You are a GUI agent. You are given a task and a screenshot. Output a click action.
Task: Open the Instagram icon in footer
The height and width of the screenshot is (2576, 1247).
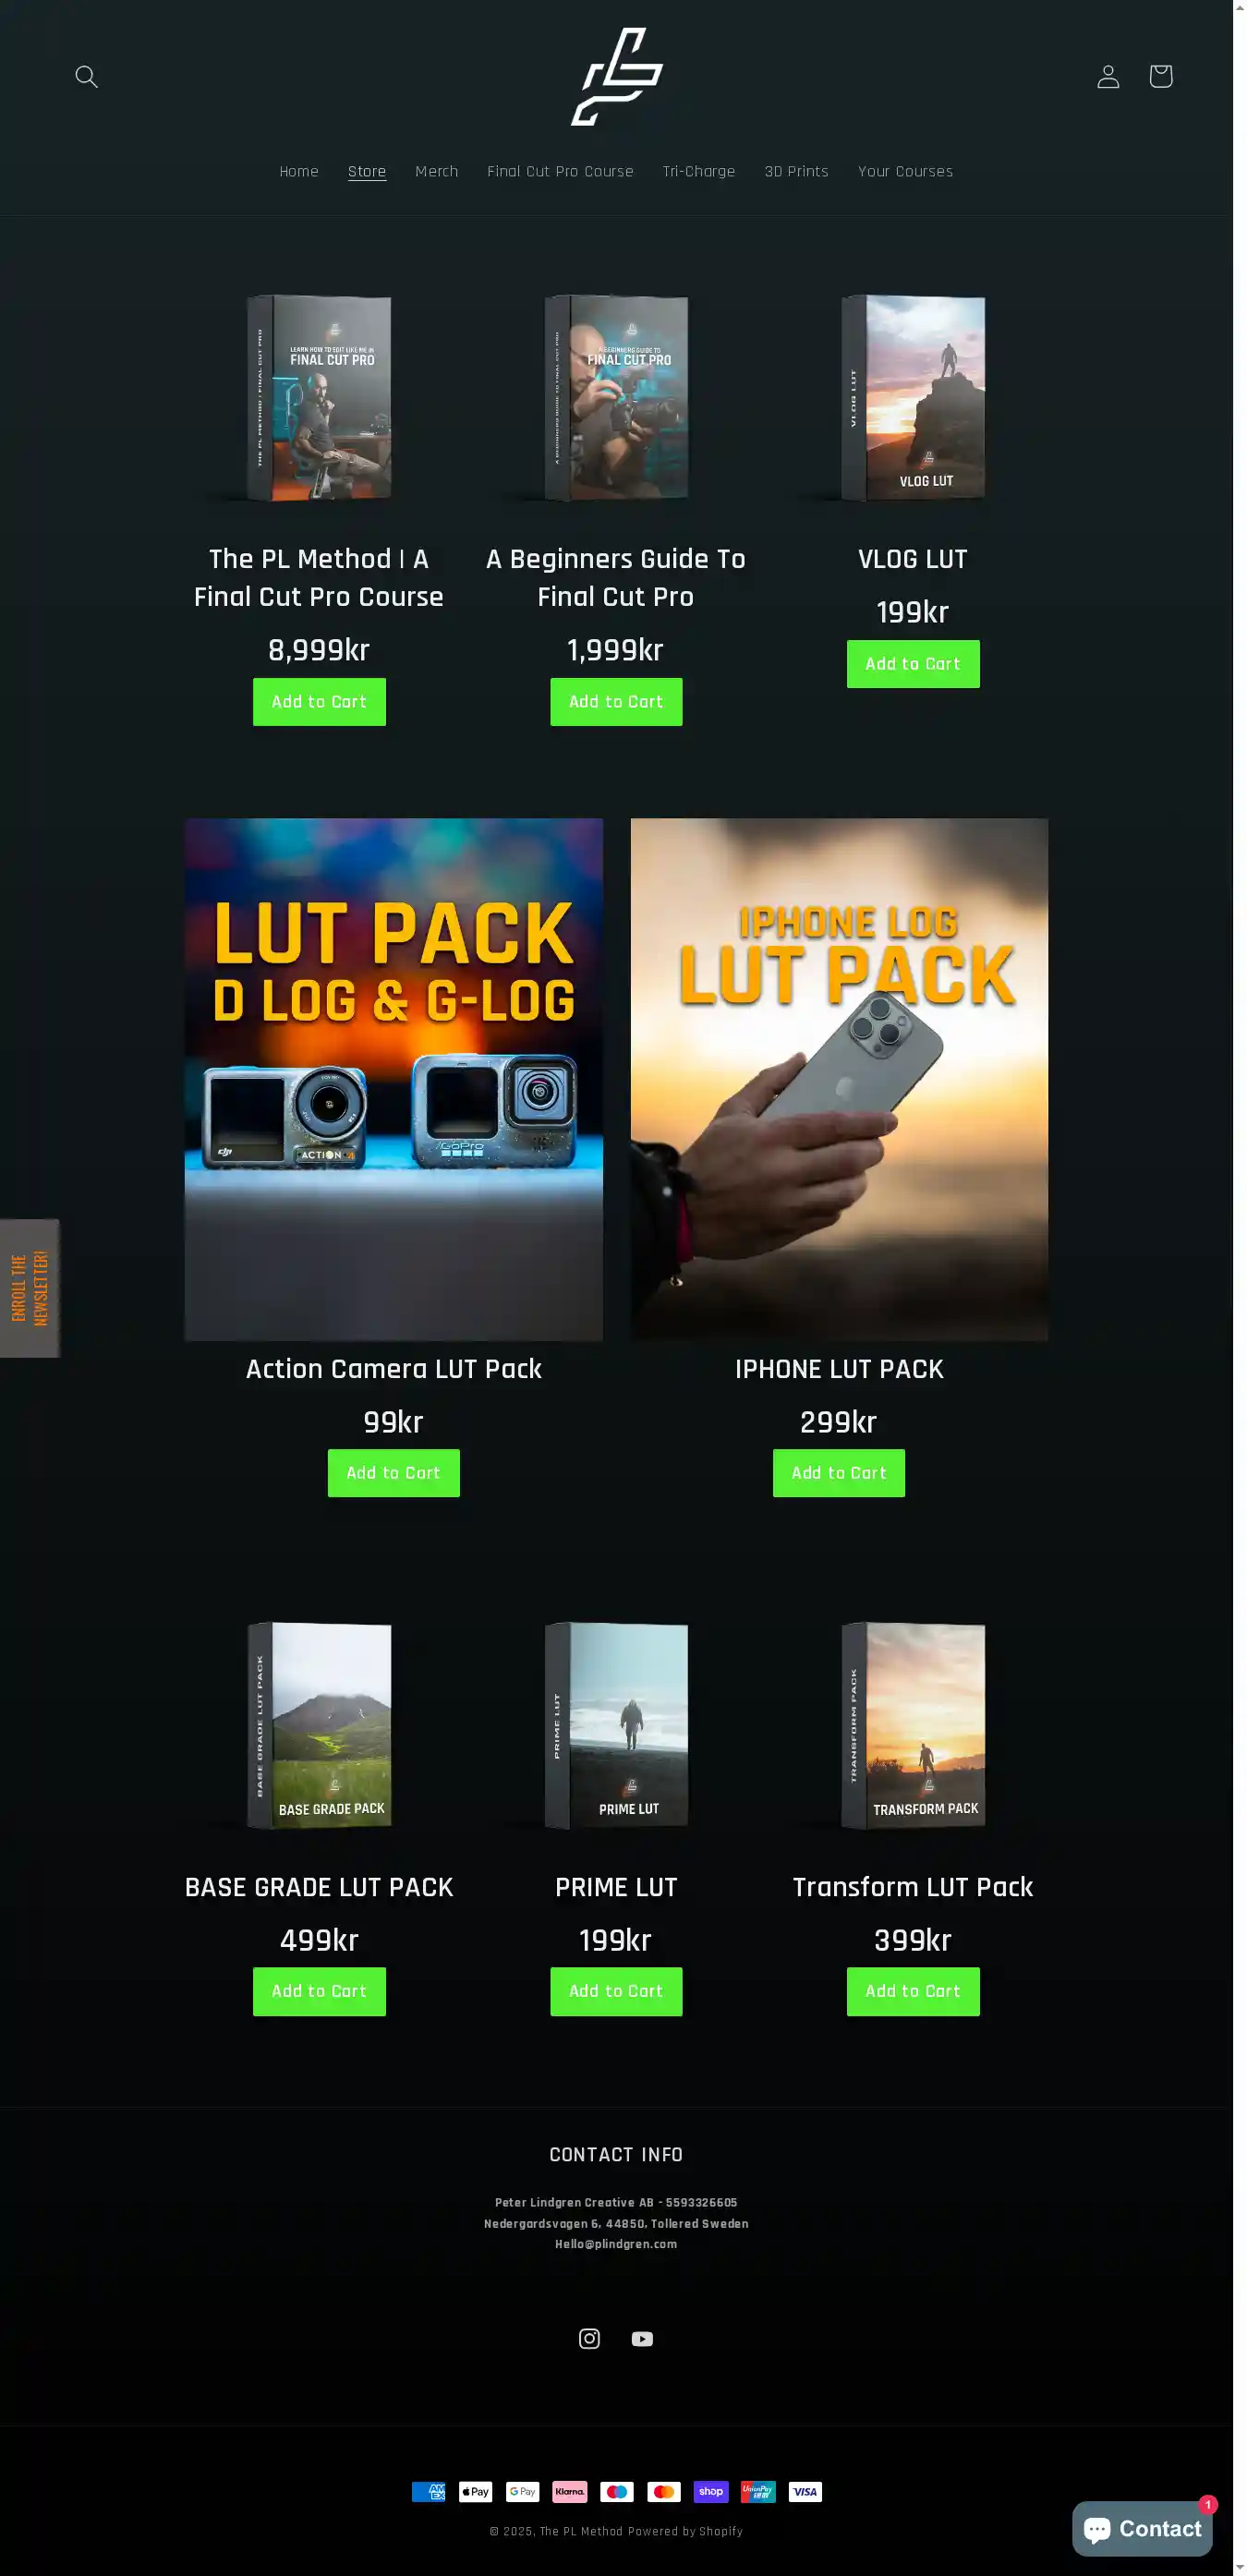[590, 2338]
